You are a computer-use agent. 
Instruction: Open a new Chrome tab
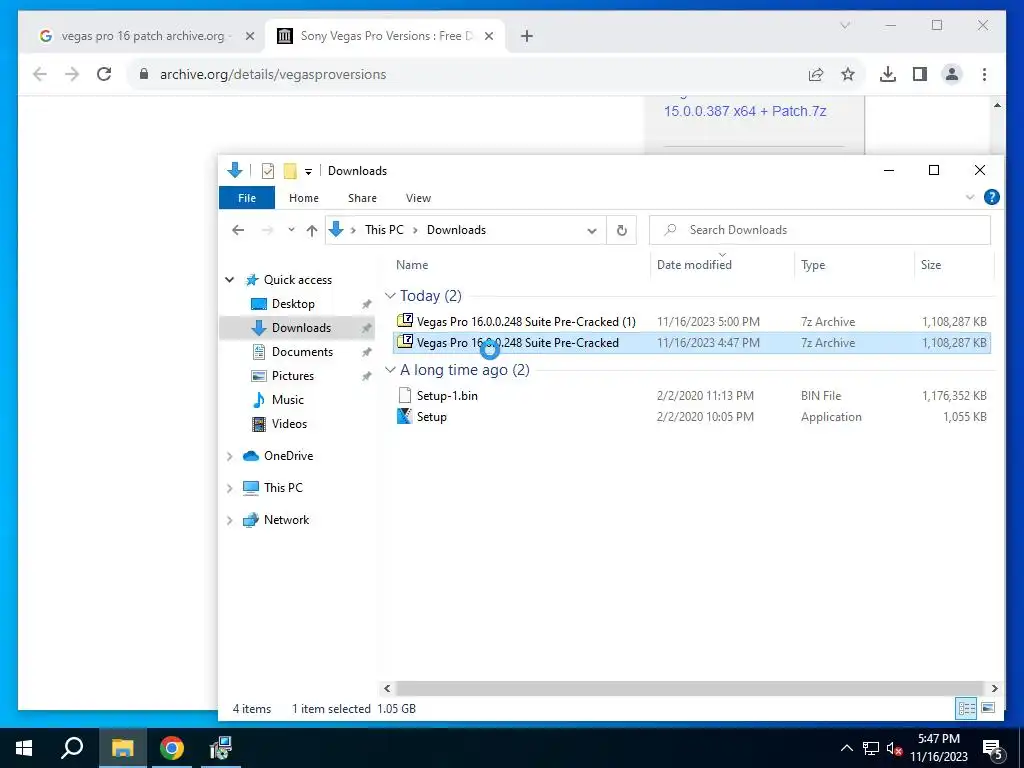pyautogui.click(x=527, y=36)
